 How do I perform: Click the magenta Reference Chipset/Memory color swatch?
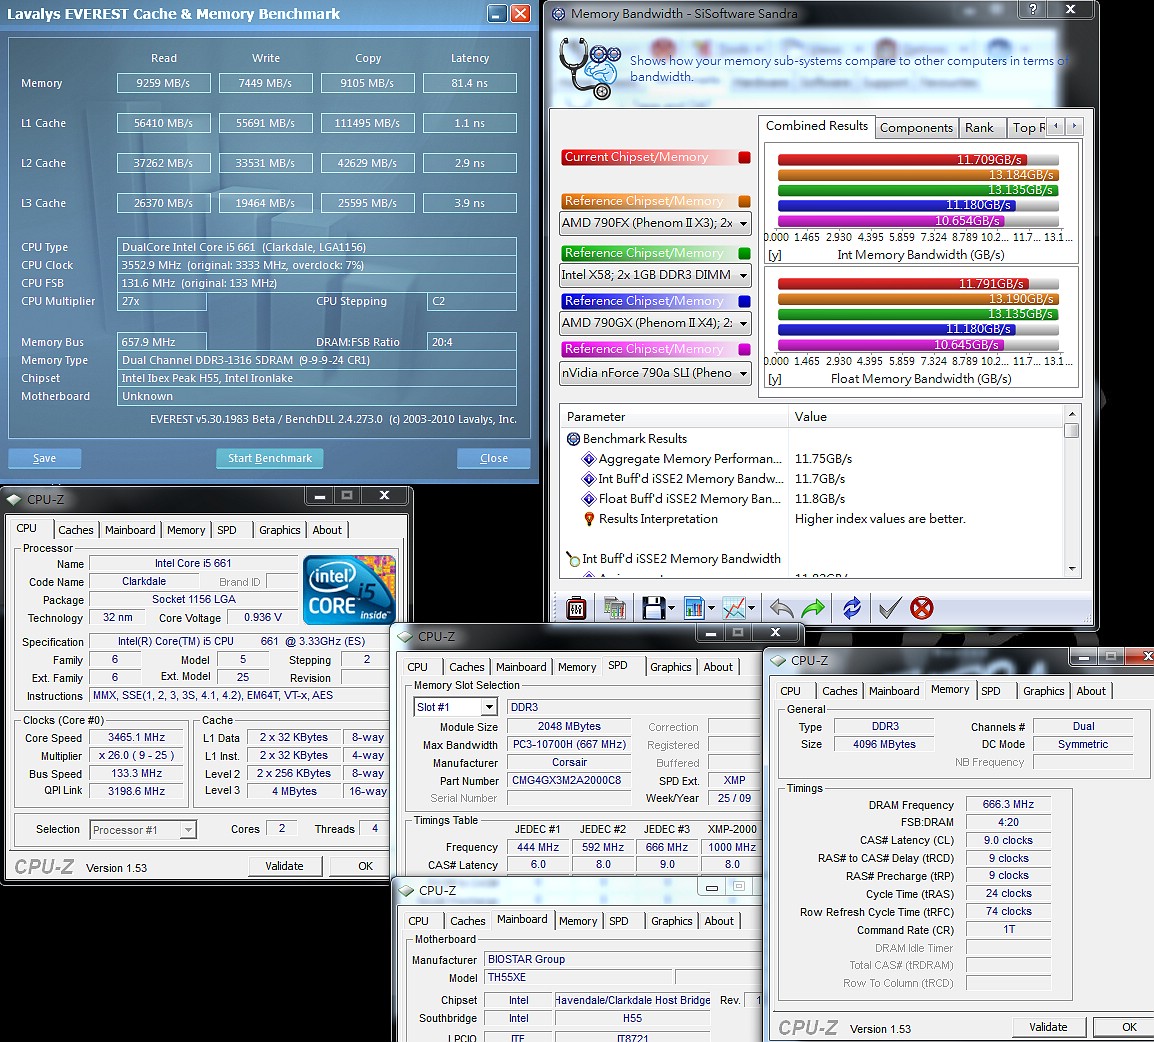pyautogui.click(x=744, y=350)
